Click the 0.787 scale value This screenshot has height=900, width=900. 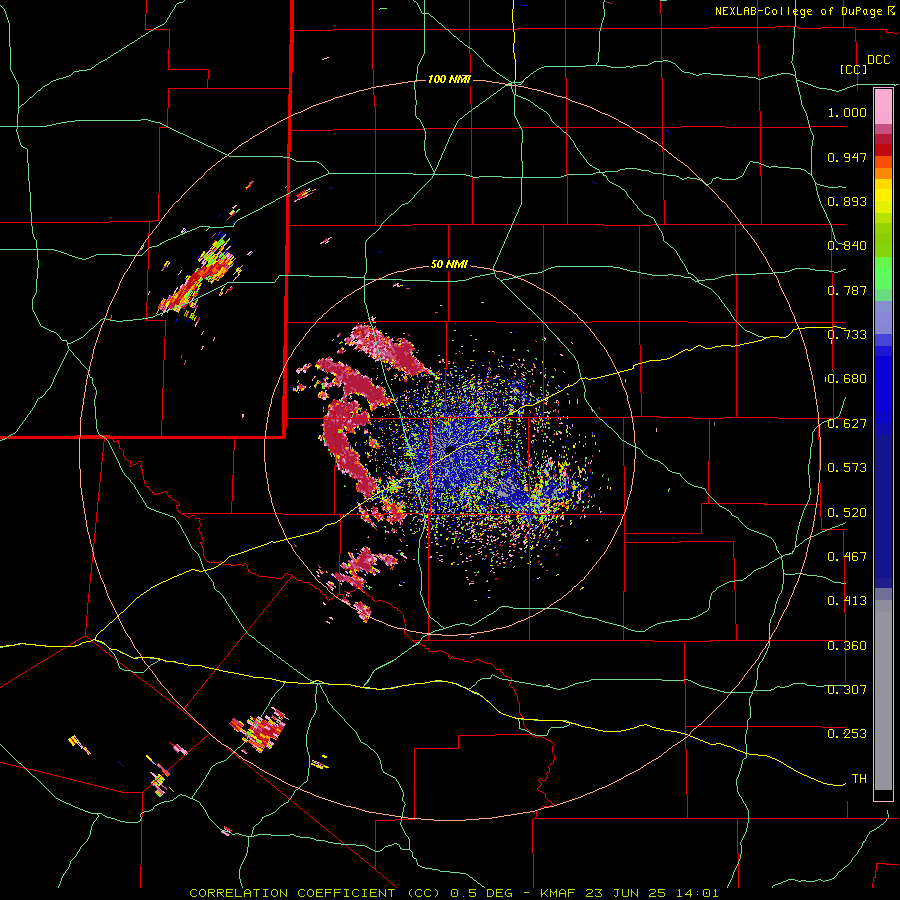click(847, 290)
